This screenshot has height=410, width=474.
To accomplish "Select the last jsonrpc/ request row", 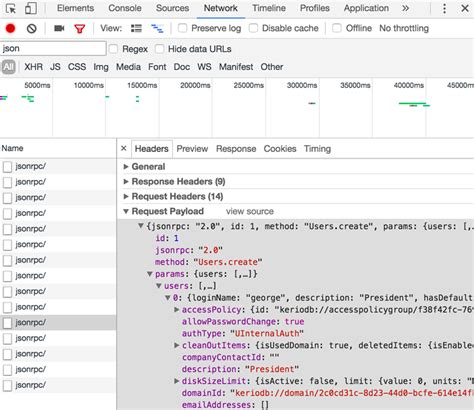I will tap(58, 385).
